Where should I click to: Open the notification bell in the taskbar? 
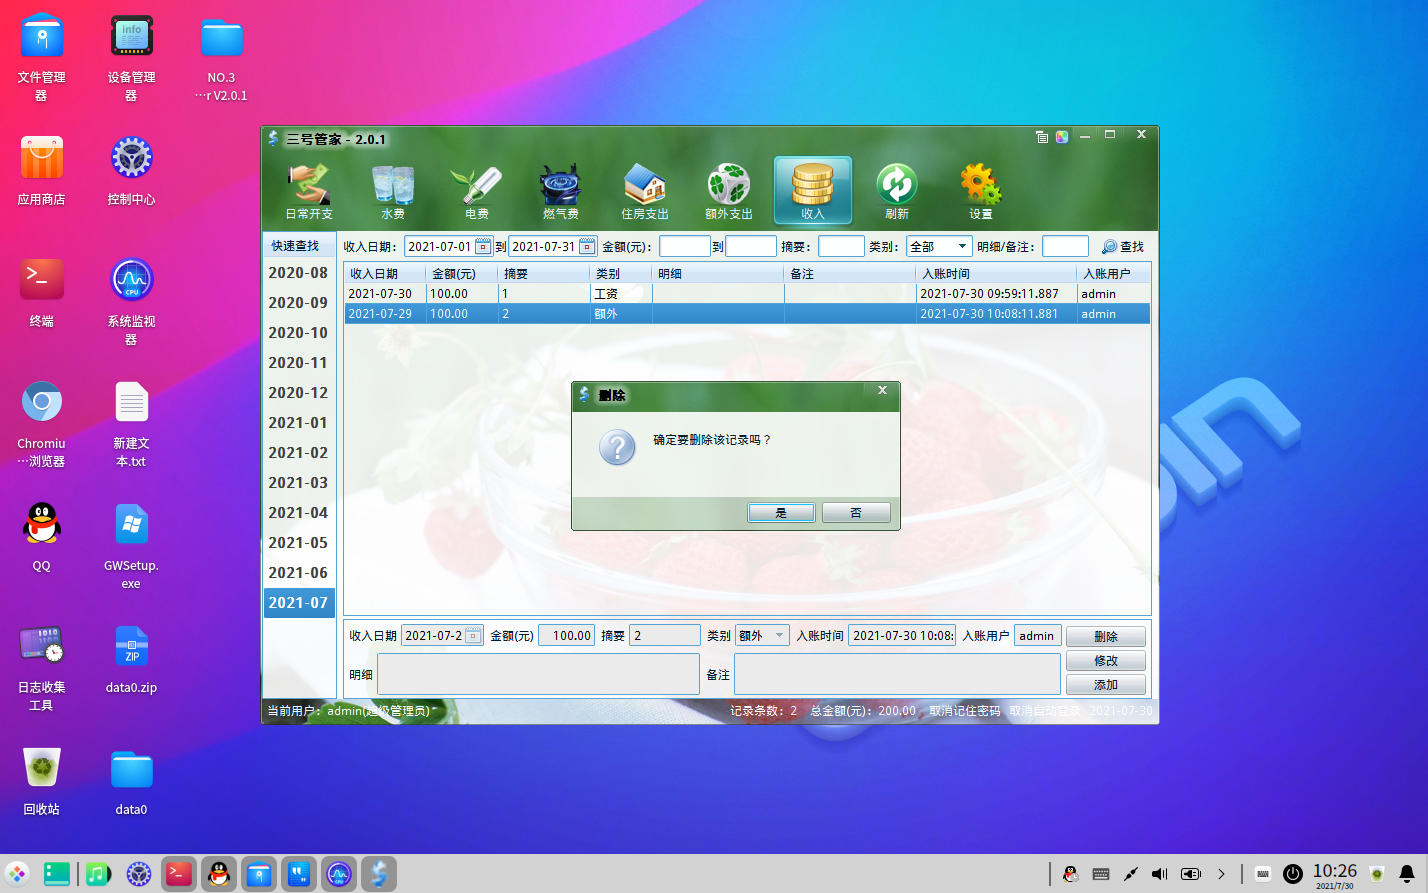click(x=1407, y=874)
